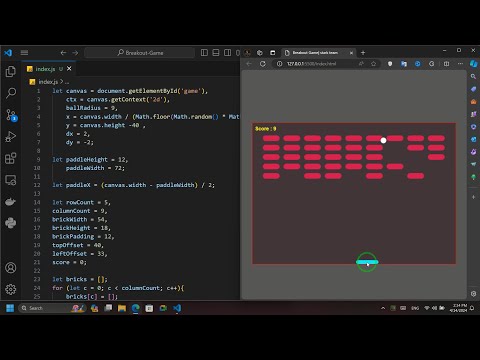The width and height of the screenshot is (480, 360).
Task: Open the VS Code hamburger menu
Action: (x=24, y=53)
